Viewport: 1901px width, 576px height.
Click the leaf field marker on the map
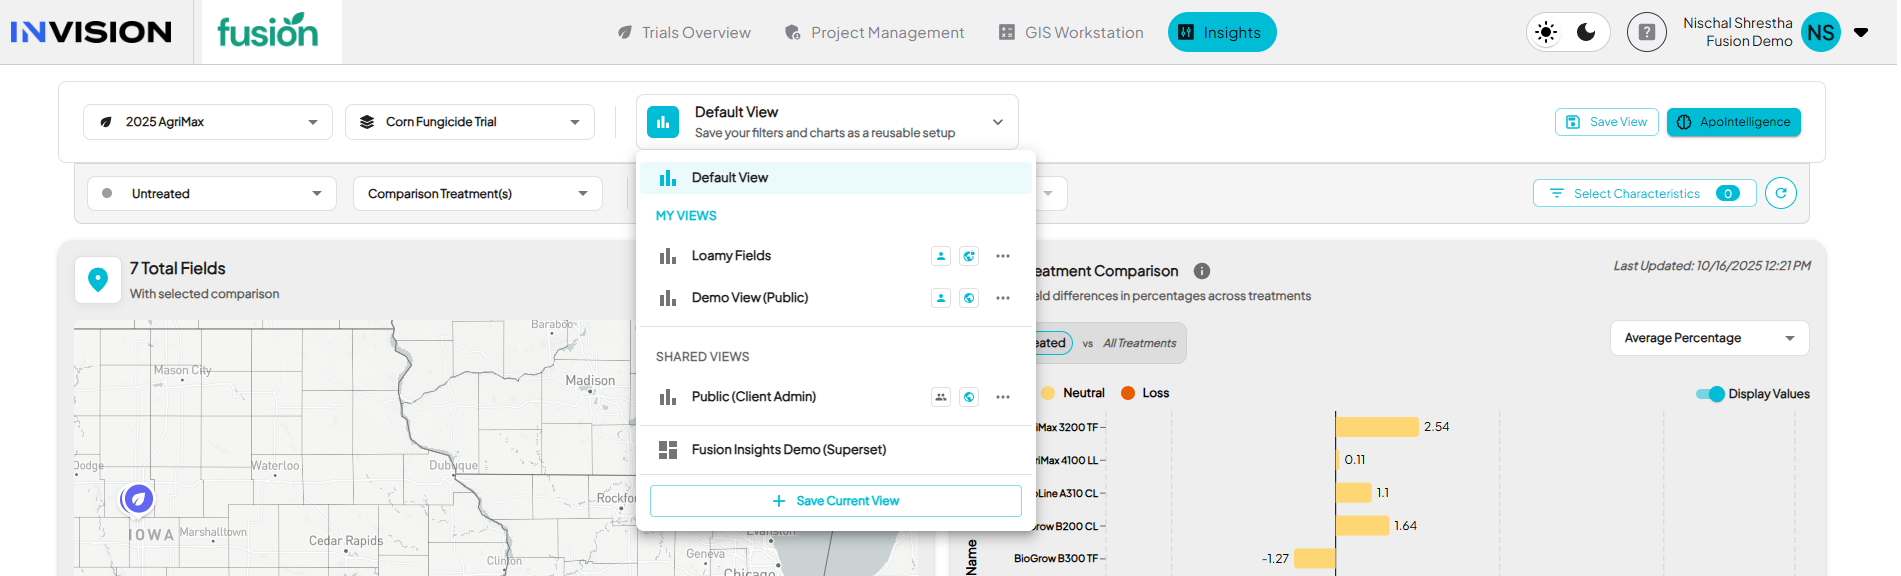[138, 498]
